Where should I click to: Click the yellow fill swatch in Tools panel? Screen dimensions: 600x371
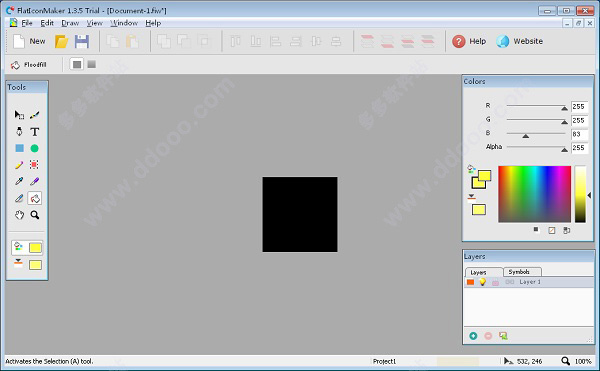(35, 247)
